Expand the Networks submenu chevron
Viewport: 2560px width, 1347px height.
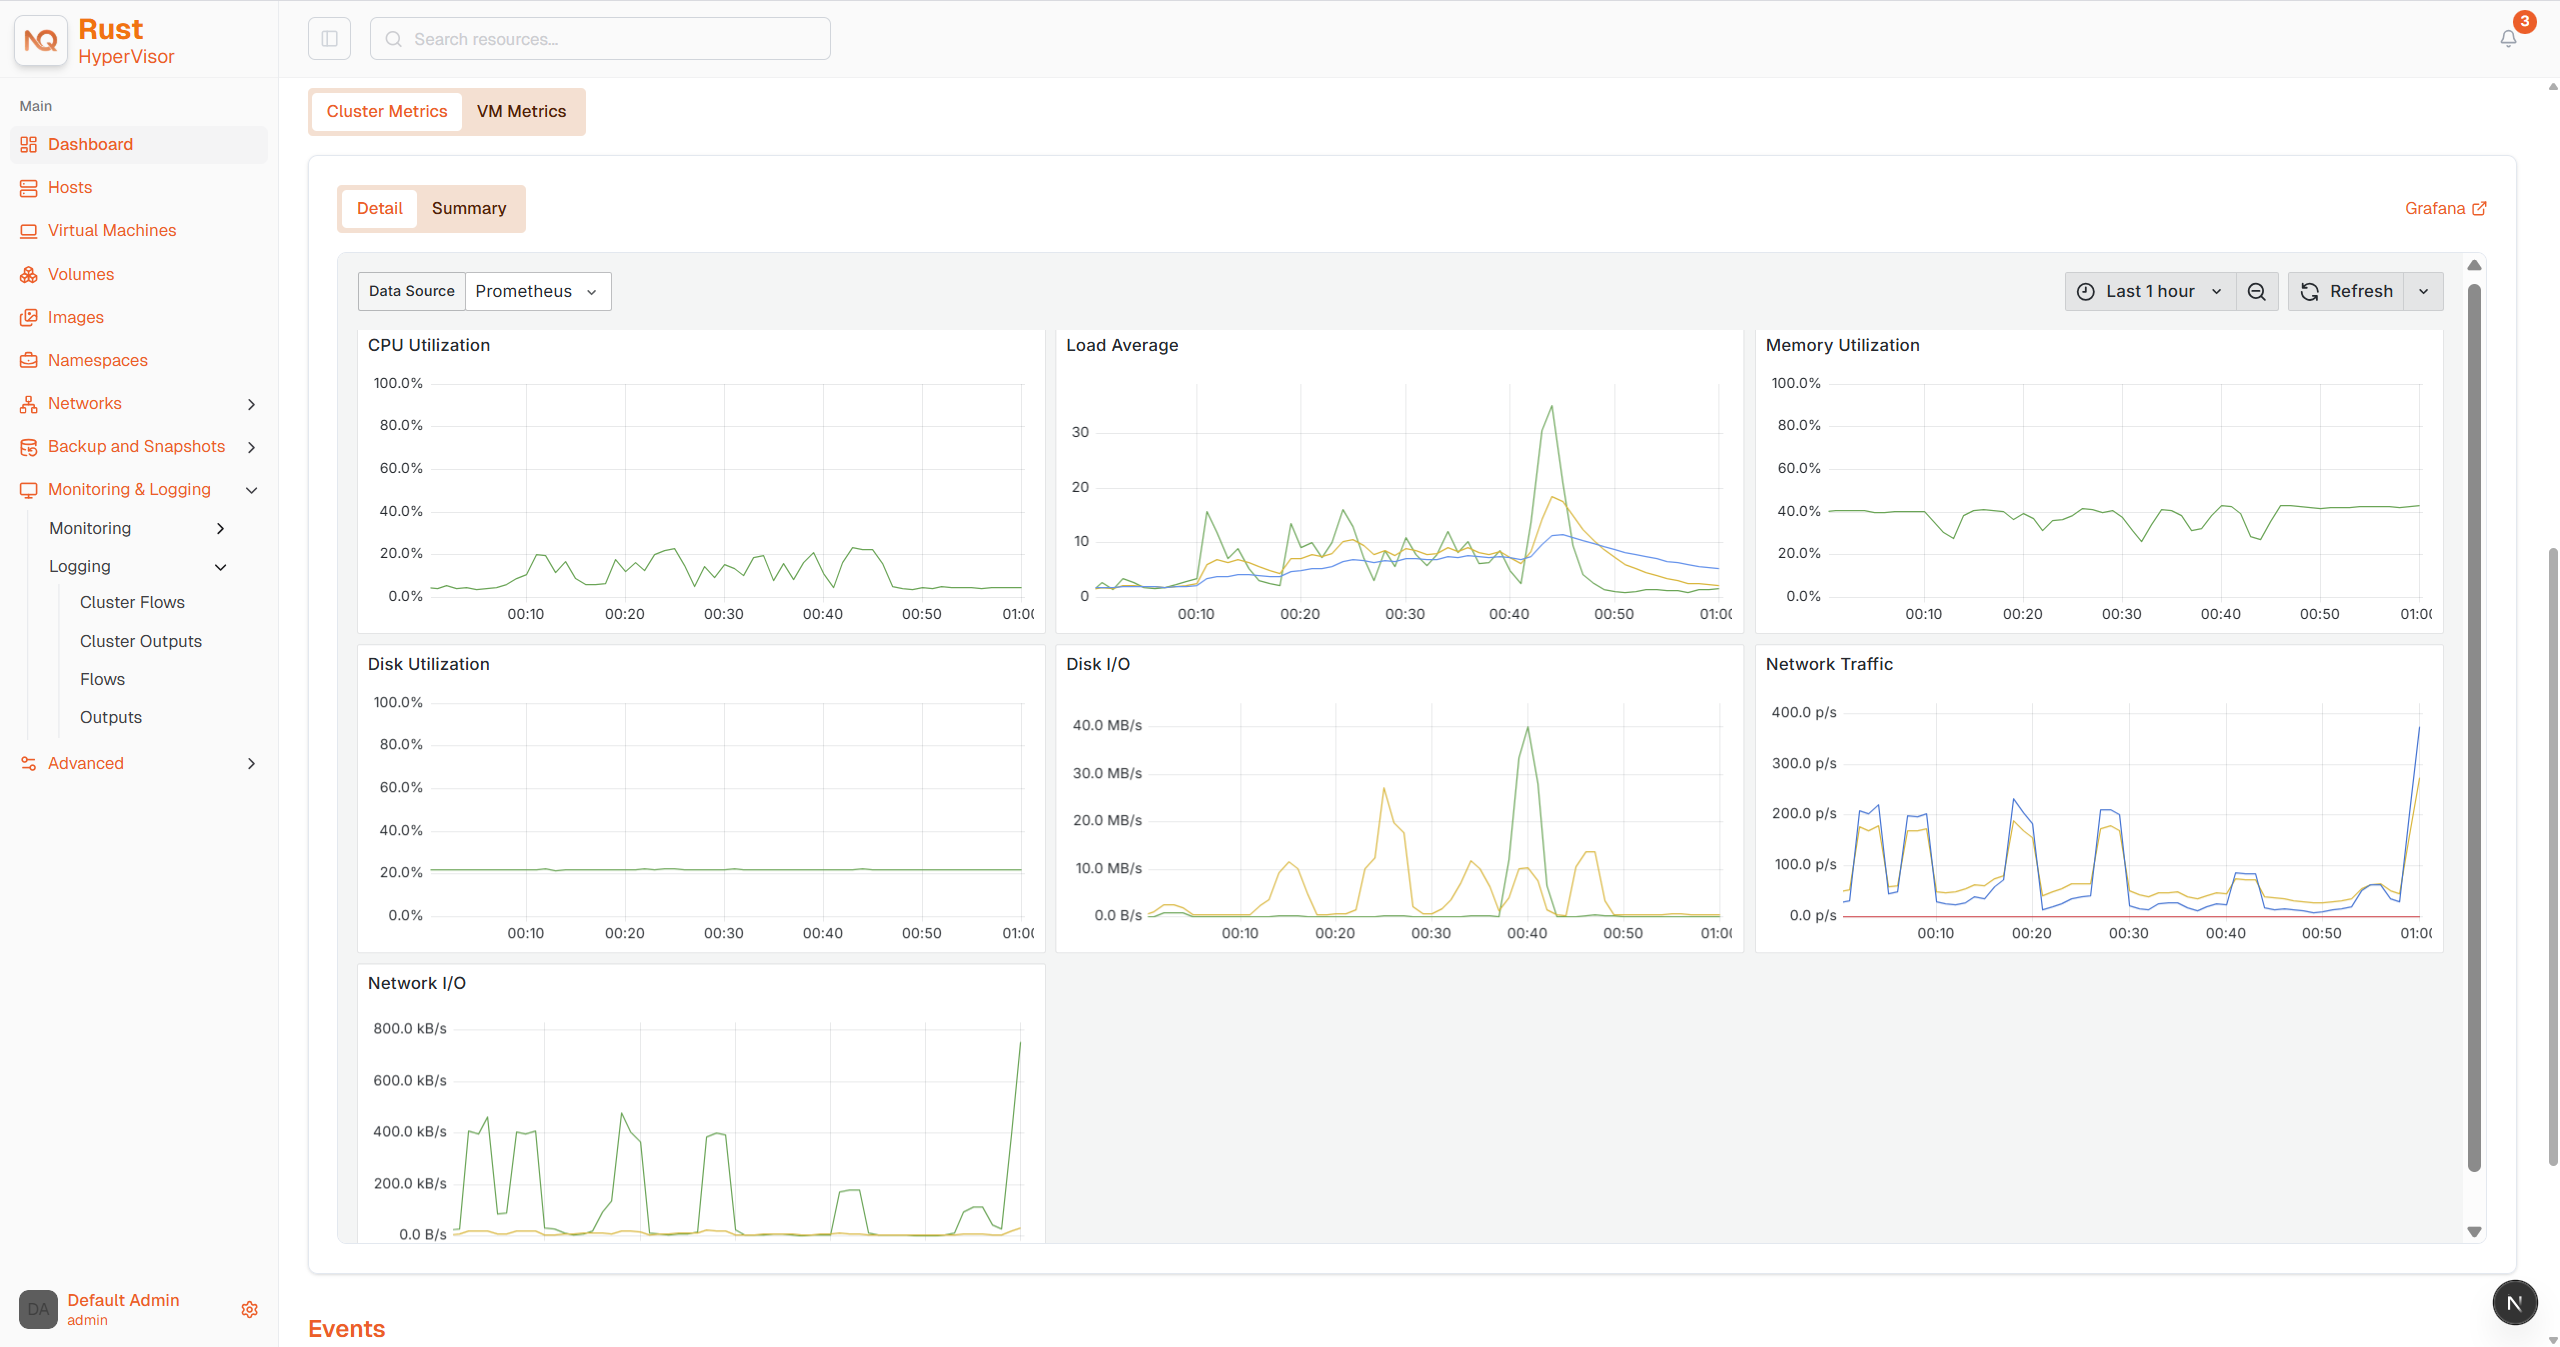(252, 404)
